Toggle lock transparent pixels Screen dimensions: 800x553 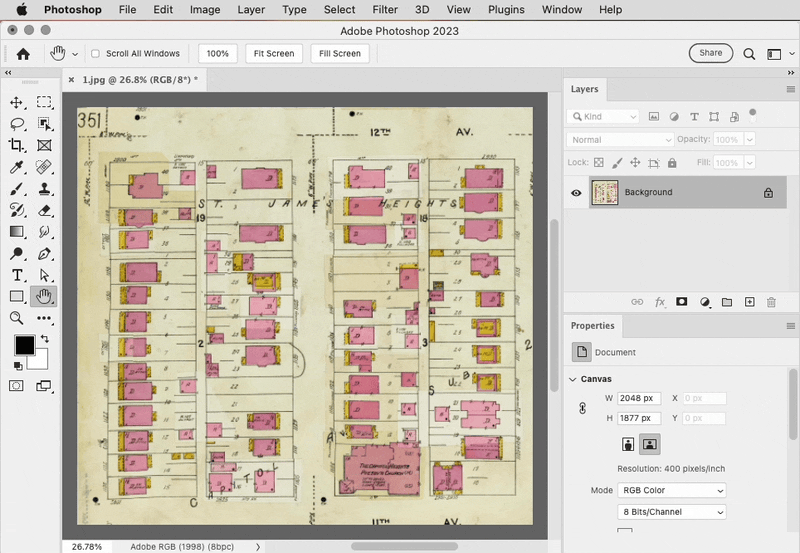click(x=599, y=163)
